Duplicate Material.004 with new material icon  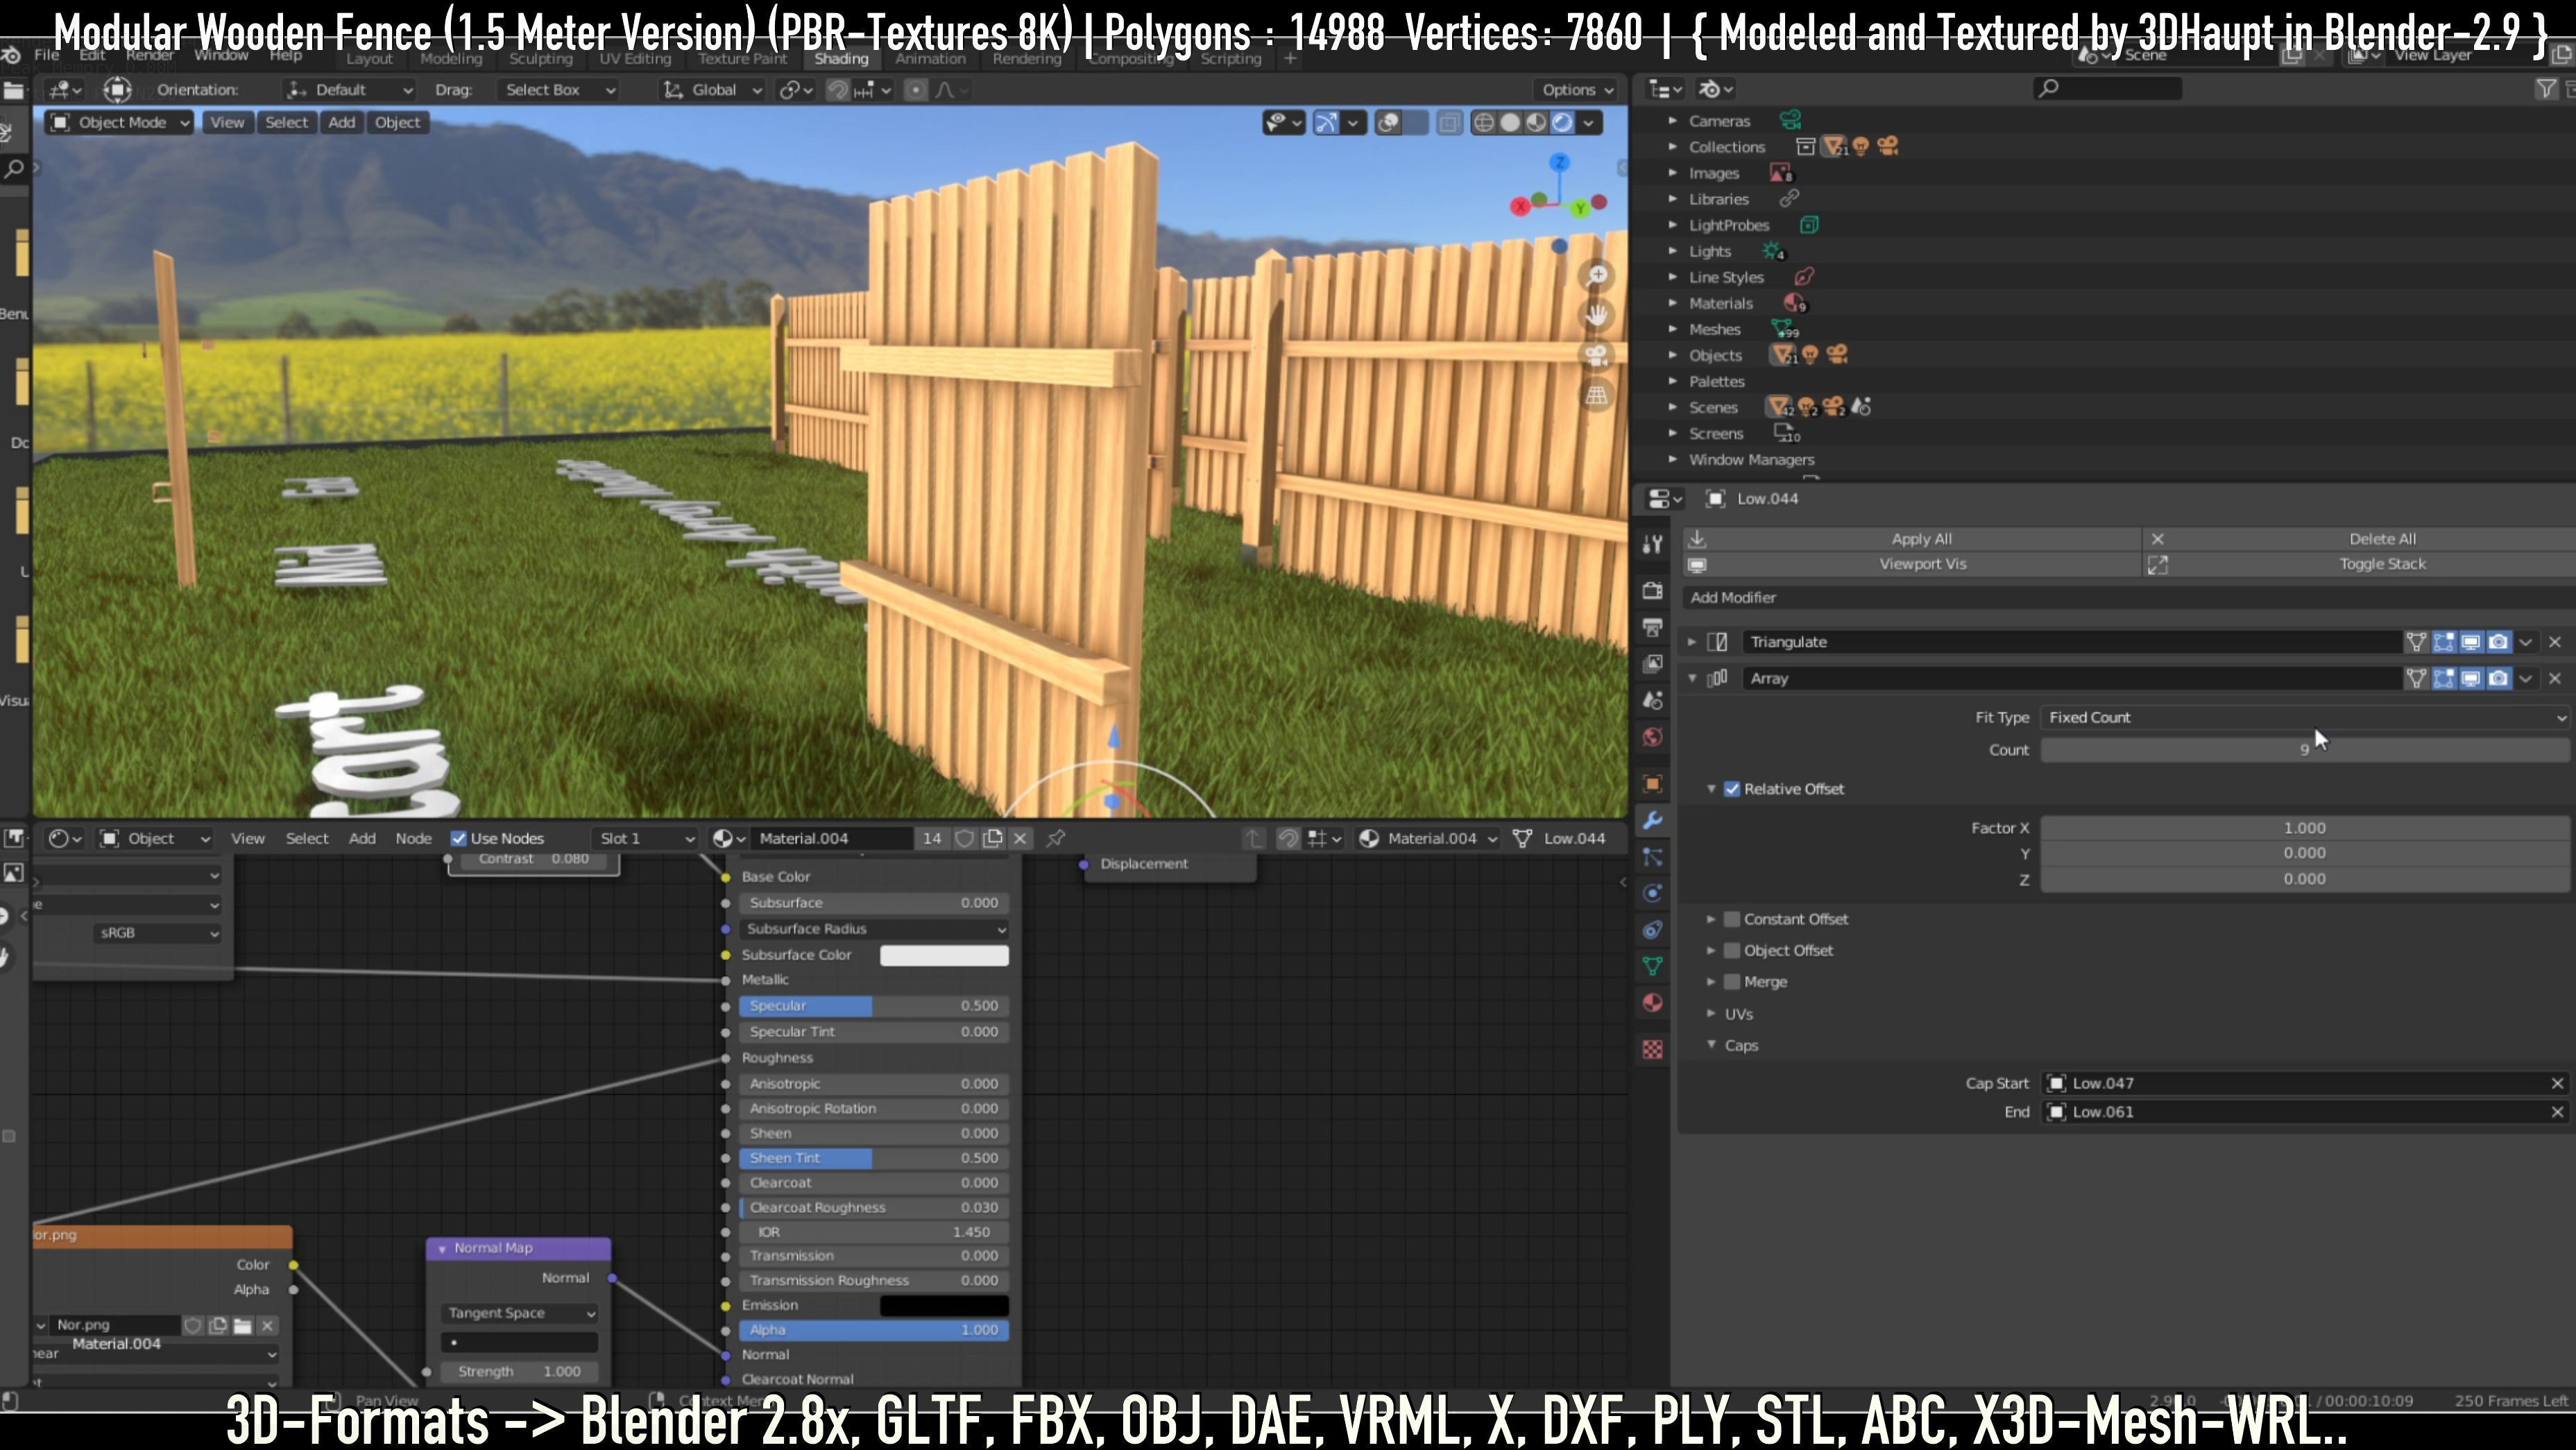point(992,838)
